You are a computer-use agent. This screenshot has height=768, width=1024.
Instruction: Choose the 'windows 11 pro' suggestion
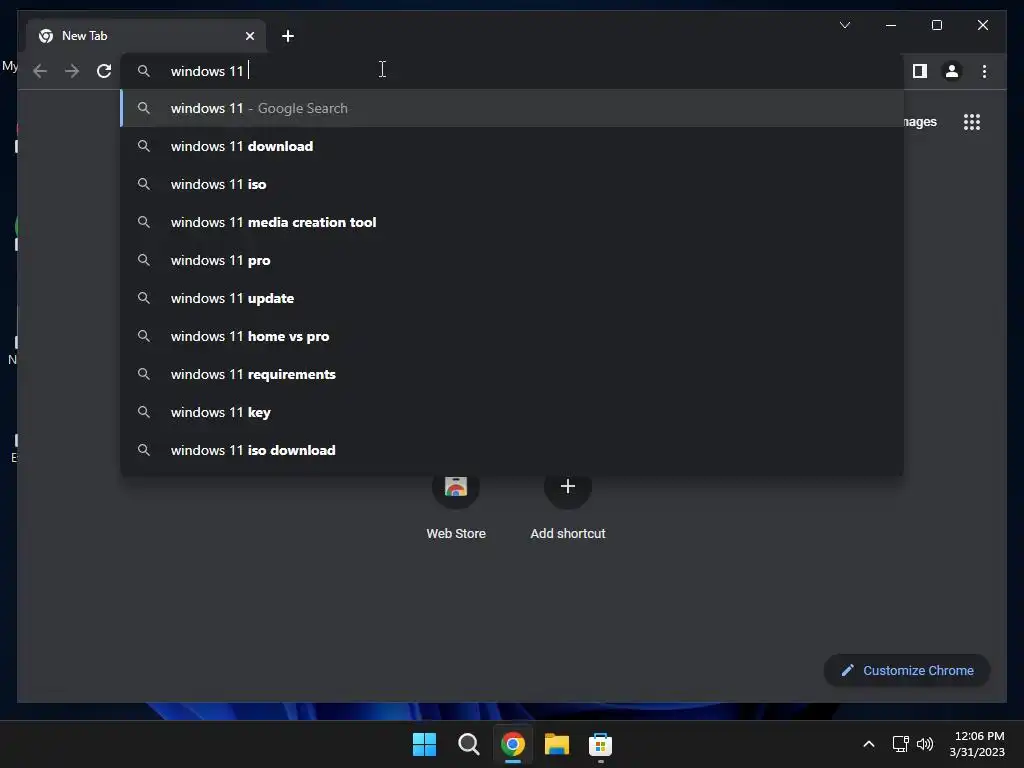513,260
